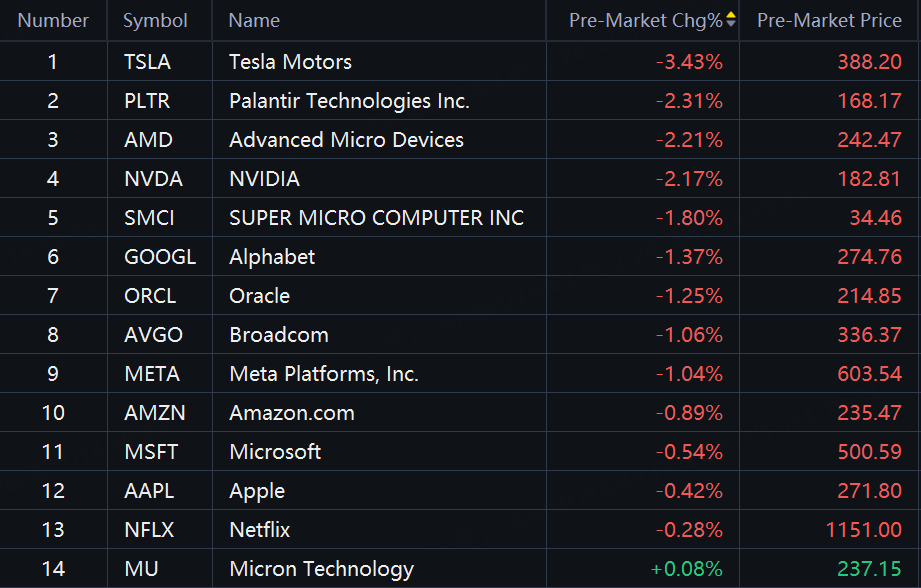921x588 pixels.
Task: Open the AMZN ticker symbol
Action: pos(153,413)
